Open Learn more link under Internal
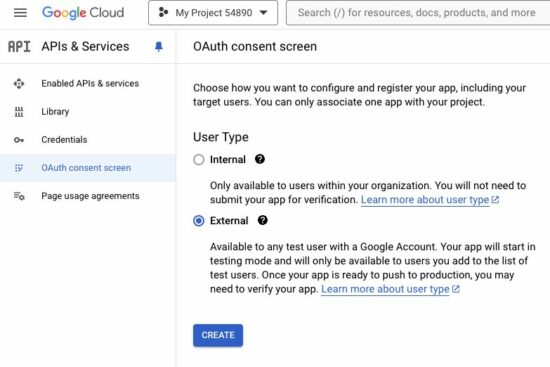Screen dimensions: 550x367 [425, 200]
